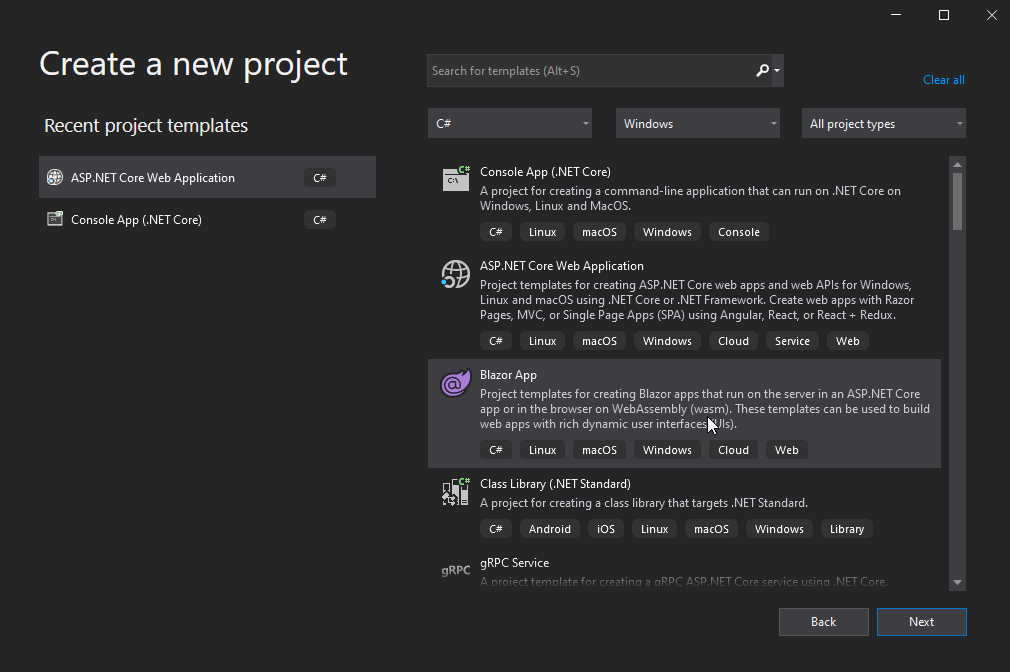
Task: Click the ASP.NET Core Web Application globe icon in template list
Action: pos(455,274)
